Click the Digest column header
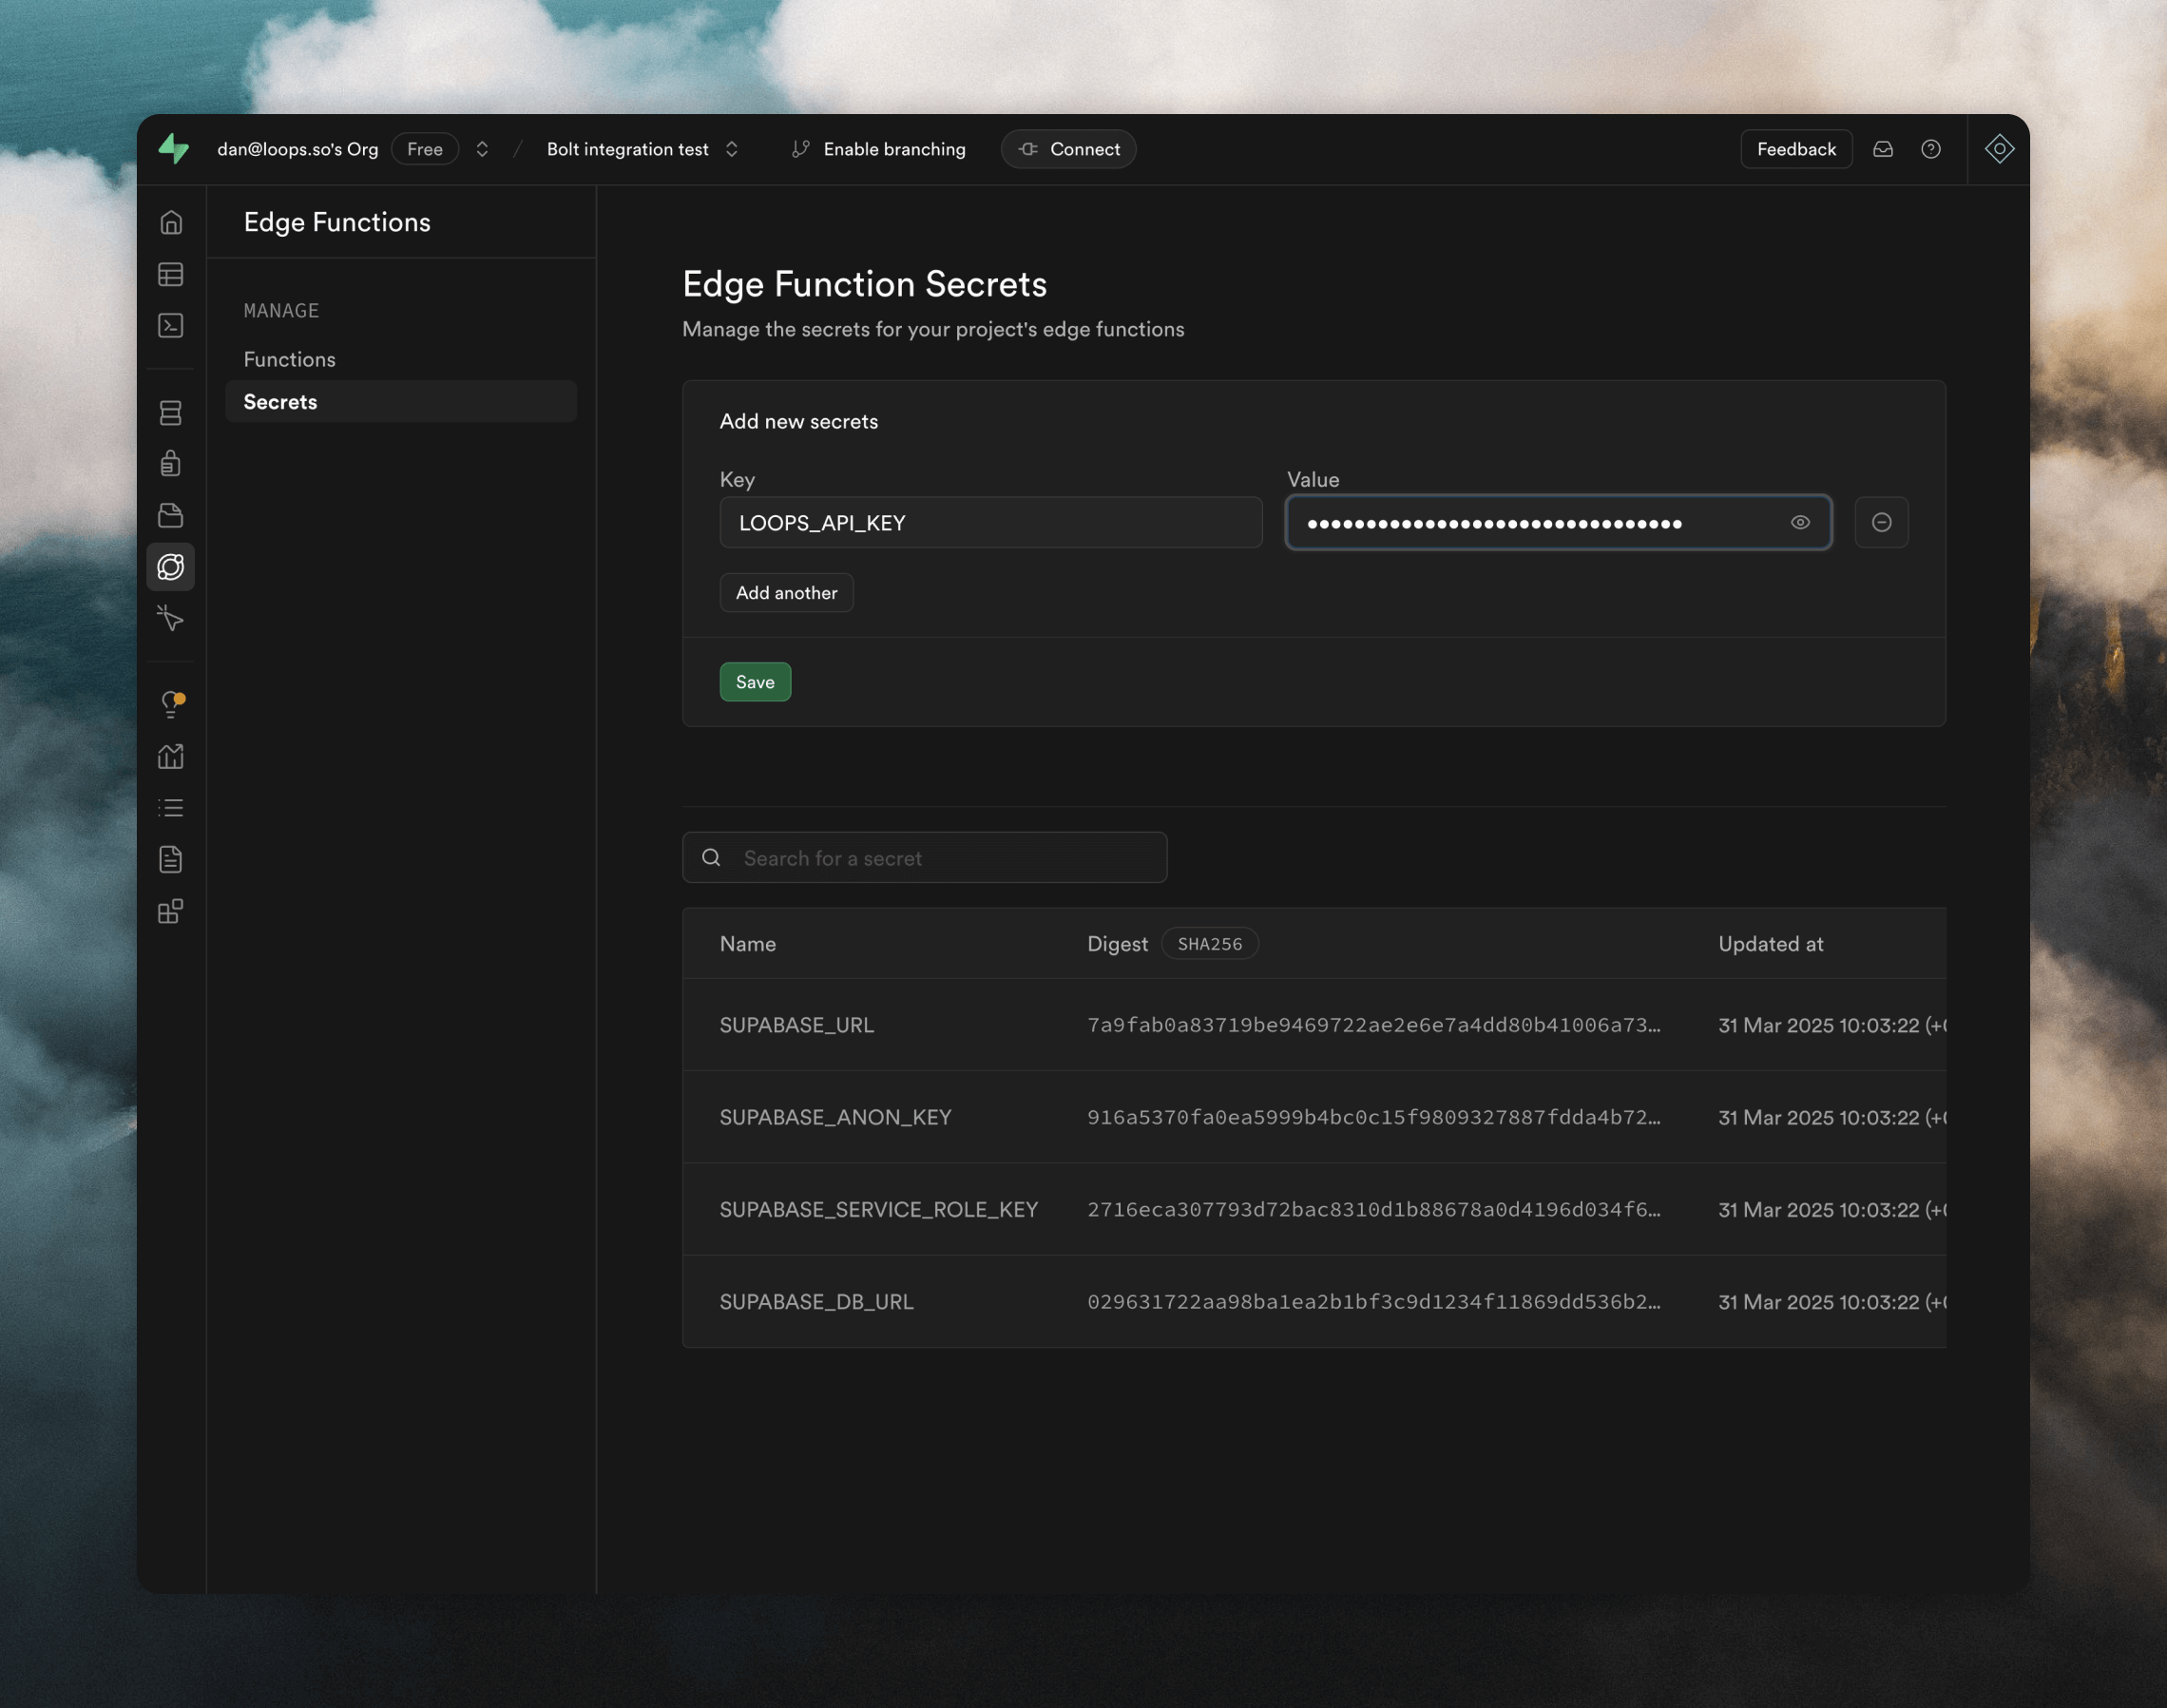 (x=1117, y=944)
